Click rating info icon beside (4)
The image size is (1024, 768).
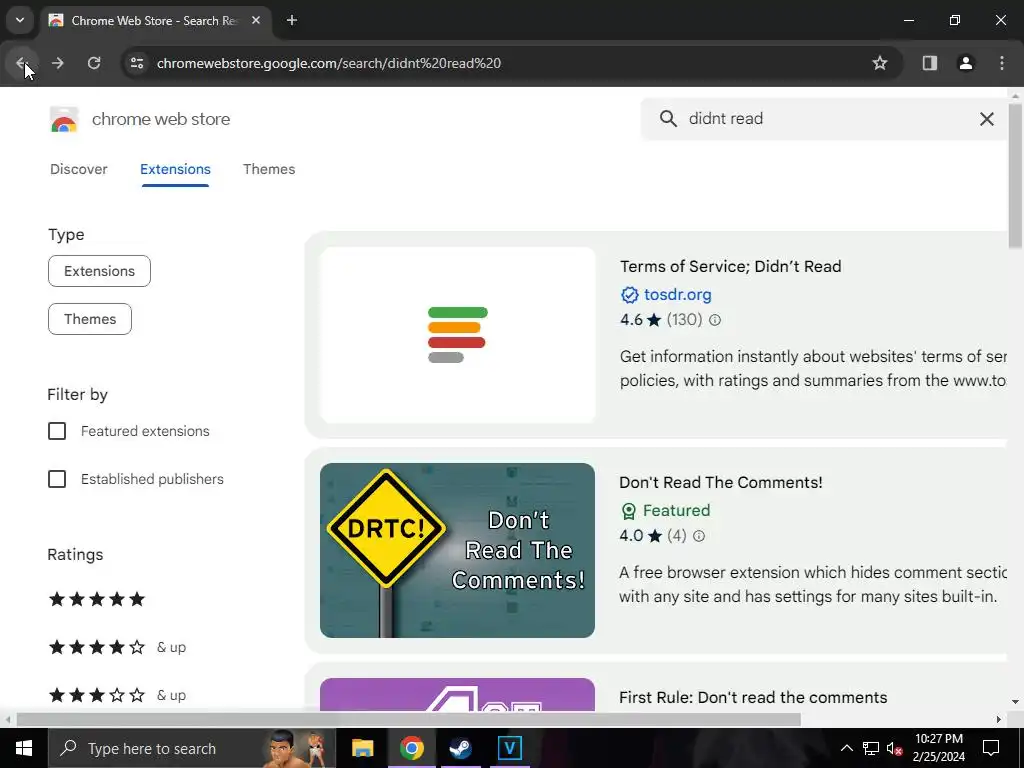pyautogui.click(x=699, y=536)
